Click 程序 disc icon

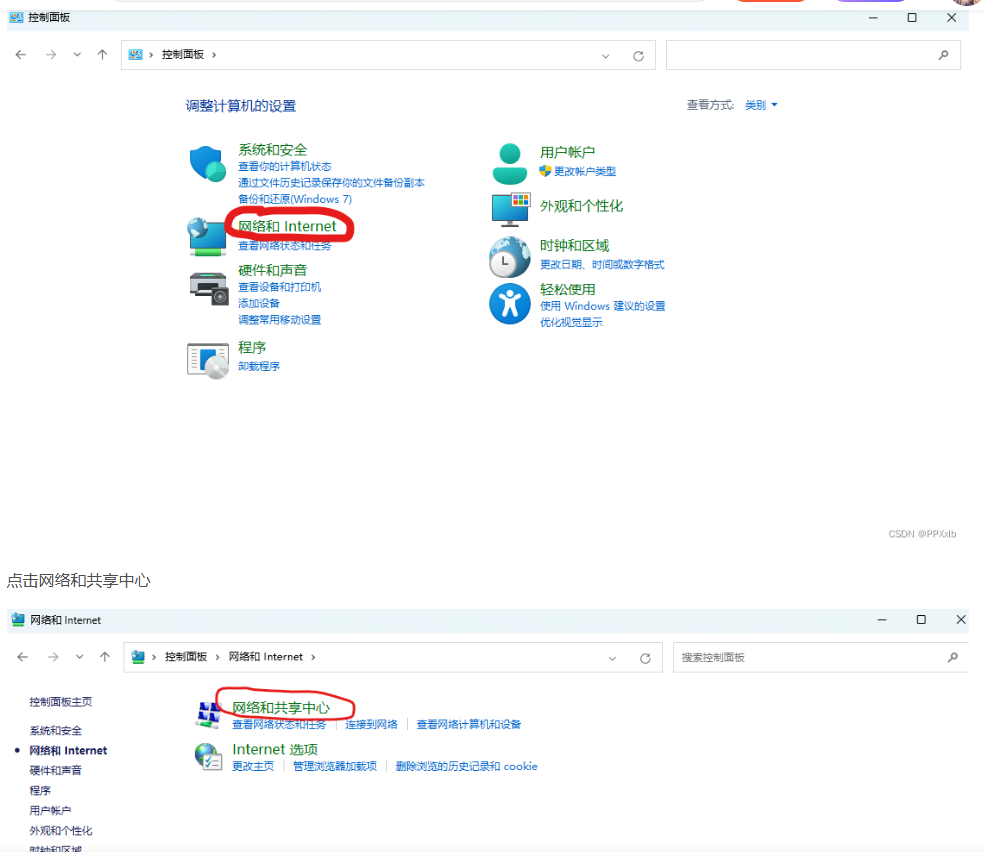(x=208, y=361)
